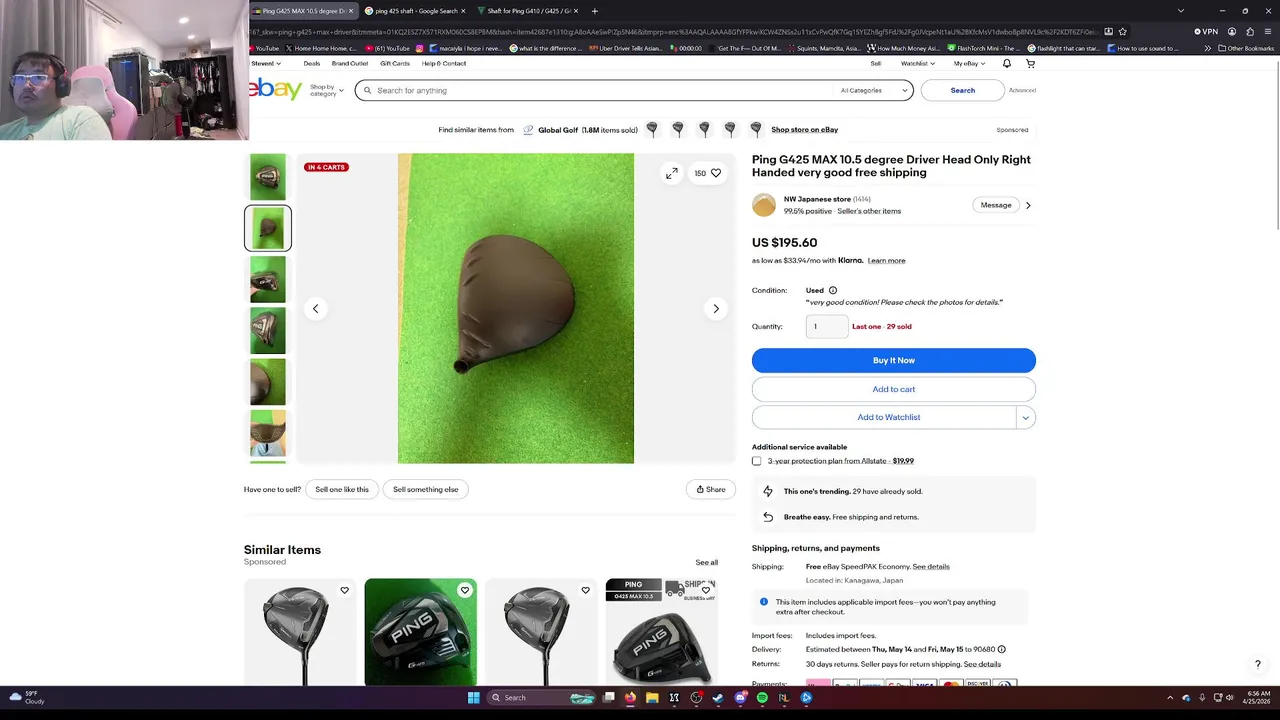Image resolution: width=1280 pixels, height=720 pixels.
Task: Click the Share button
Action: (x=711, y=489)
